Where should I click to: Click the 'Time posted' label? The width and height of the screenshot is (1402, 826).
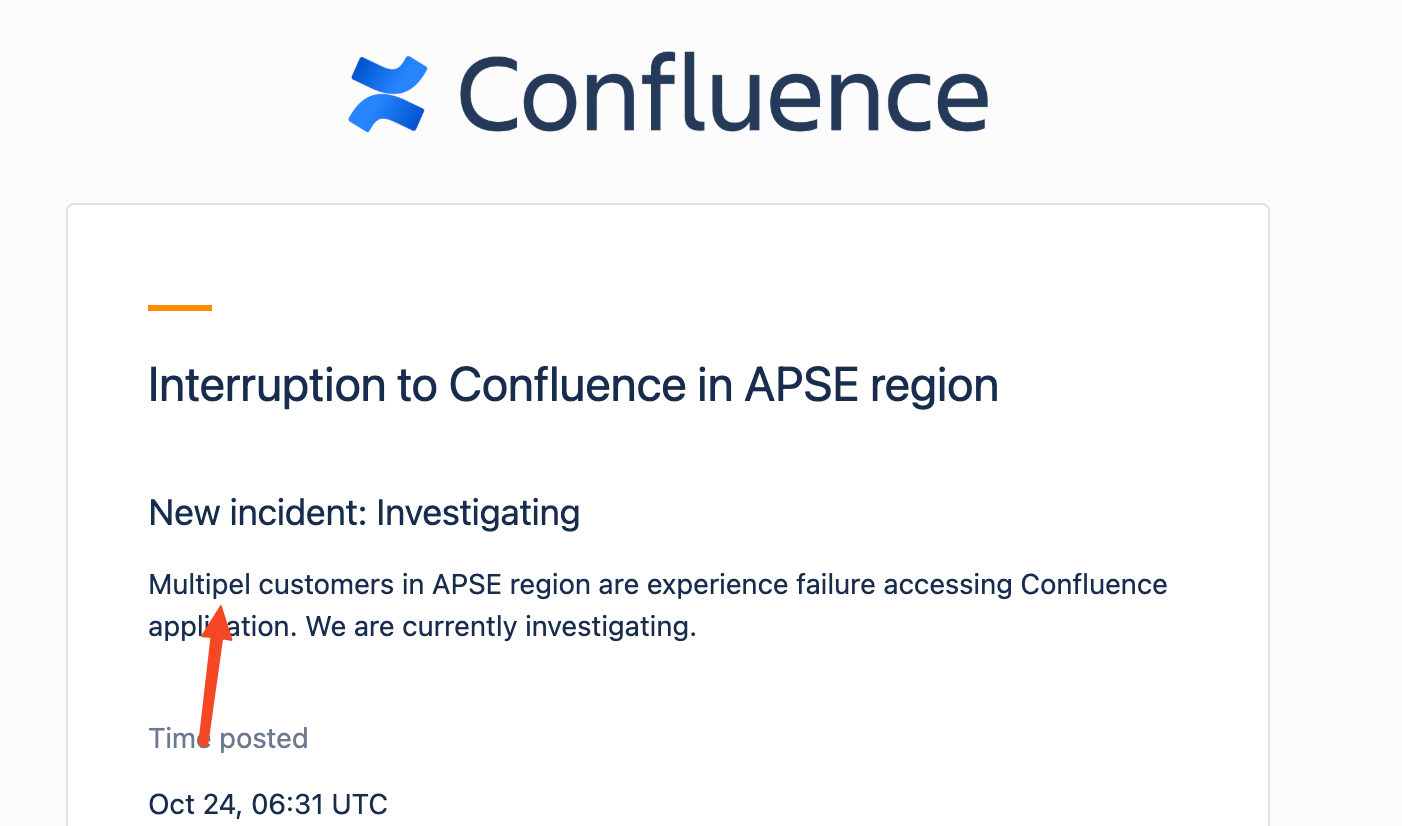(x=228, y=738)
